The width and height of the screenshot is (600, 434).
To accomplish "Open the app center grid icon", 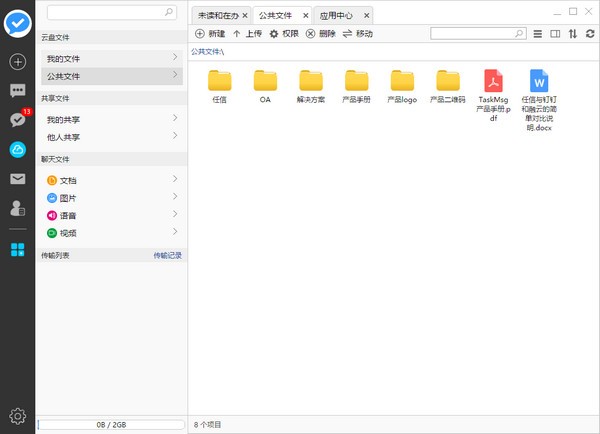I will click(x=17, y=249).
